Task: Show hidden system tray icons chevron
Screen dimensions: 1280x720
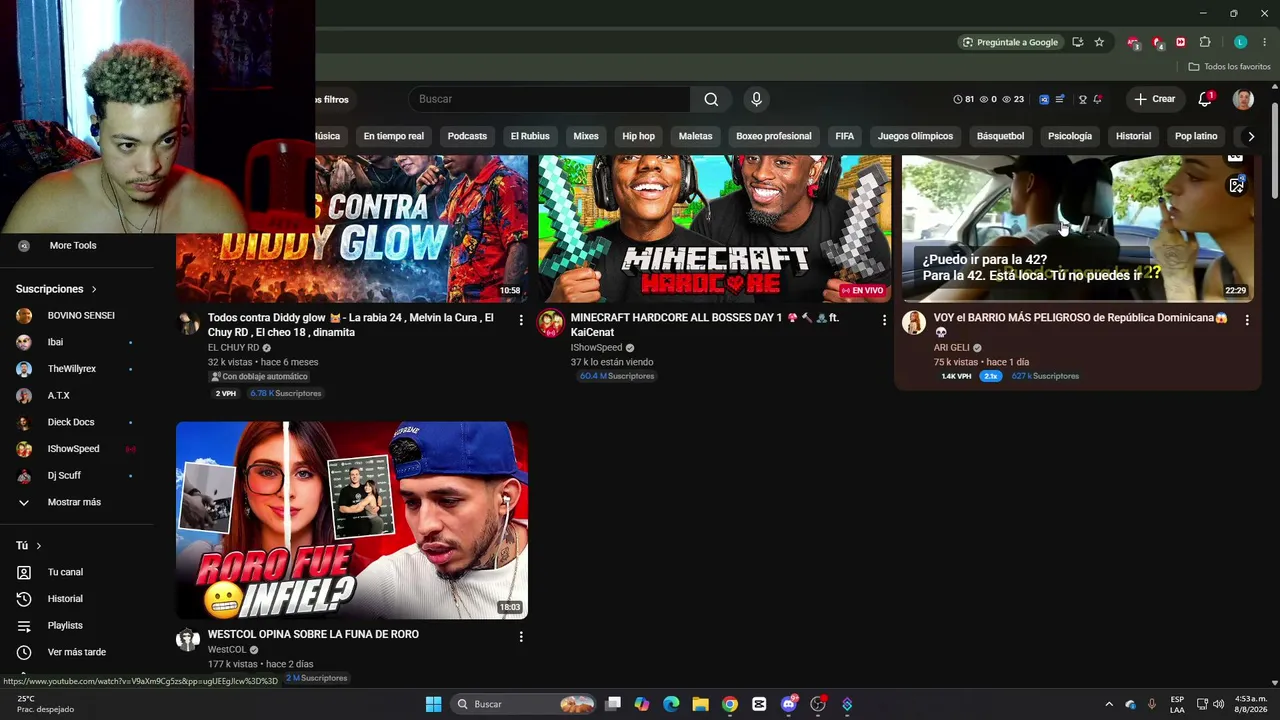Action: tap(1108, 704)
